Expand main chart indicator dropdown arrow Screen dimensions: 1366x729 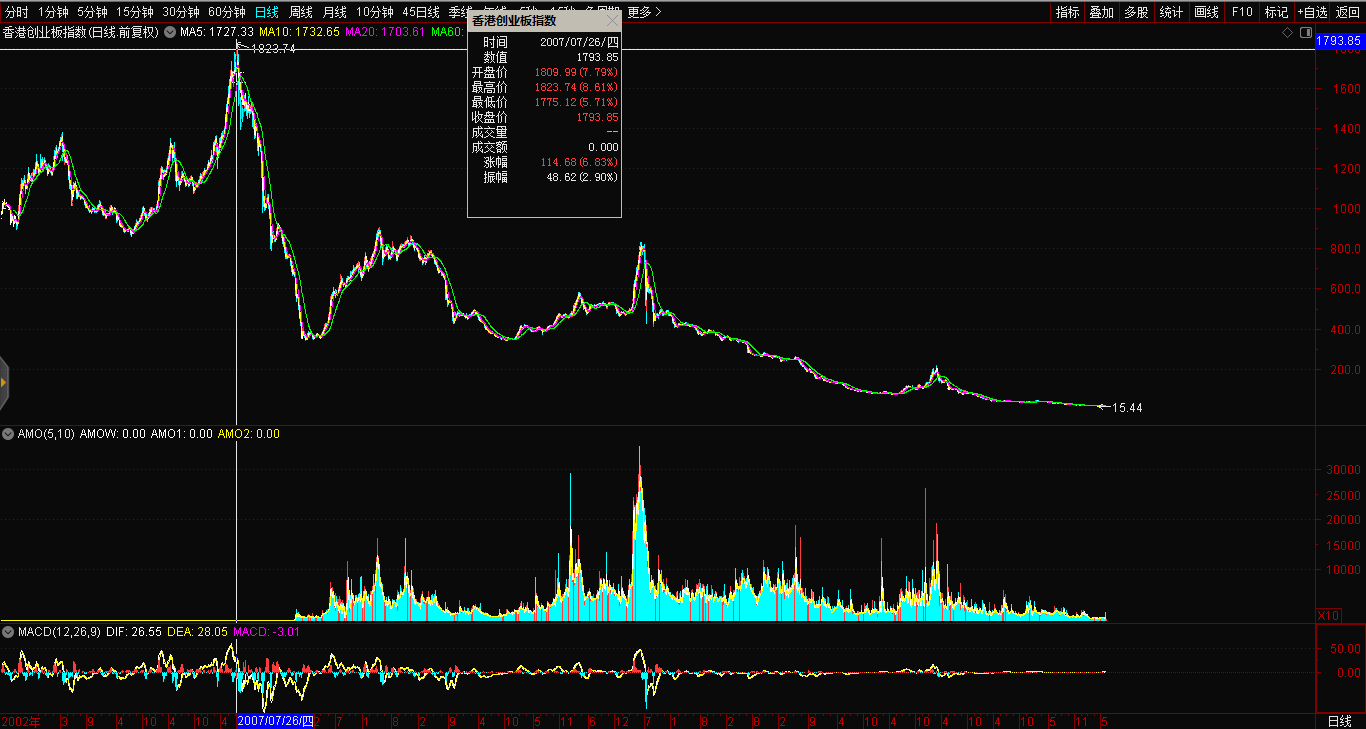(x=169, y=33)
